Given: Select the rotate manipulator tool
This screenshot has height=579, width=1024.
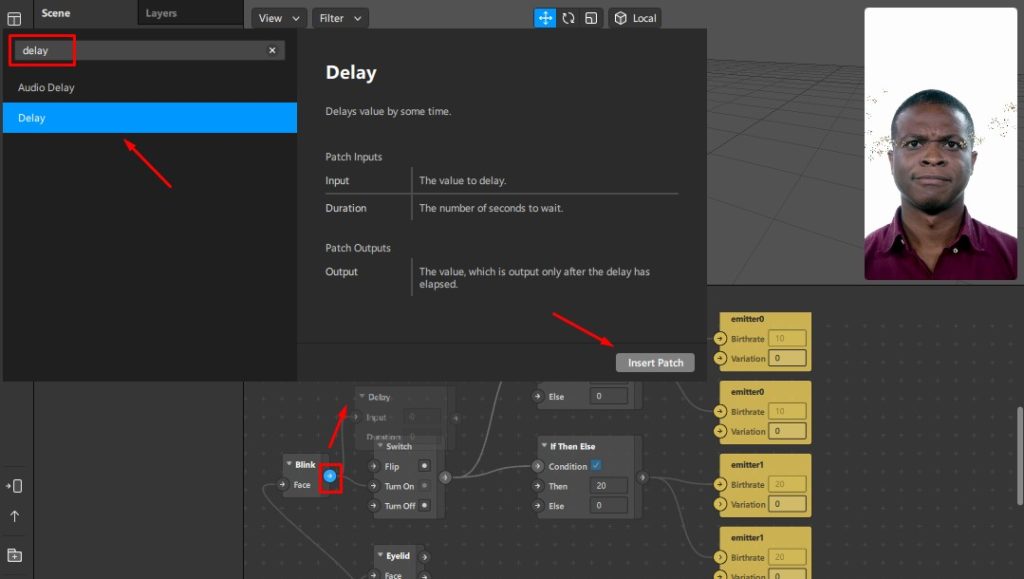Looking at the screenshot, I should tap(568, 18).
